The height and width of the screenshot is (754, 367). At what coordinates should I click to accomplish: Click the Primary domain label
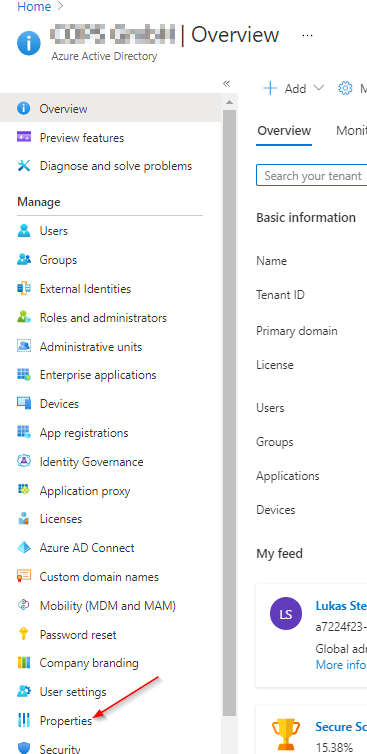click(x=297, y=331)
